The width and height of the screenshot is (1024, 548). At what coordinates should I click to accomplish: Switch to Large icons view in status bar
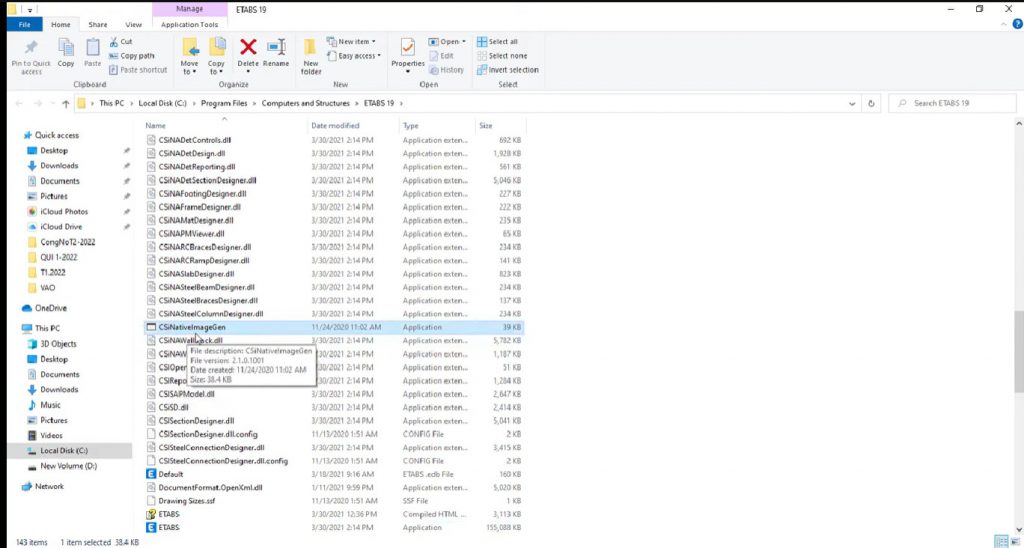click(x=1014, y=541)
